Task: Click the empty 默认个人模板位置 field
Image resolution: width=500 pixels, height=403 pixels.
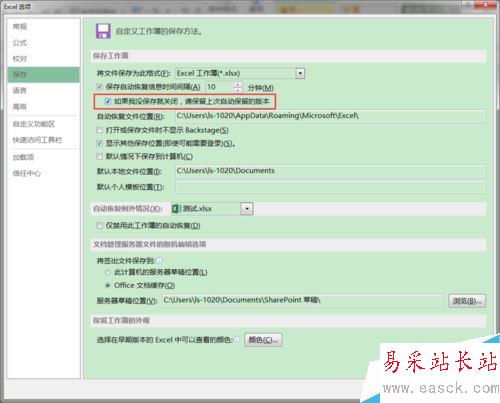Action: (x=330, y=187)
